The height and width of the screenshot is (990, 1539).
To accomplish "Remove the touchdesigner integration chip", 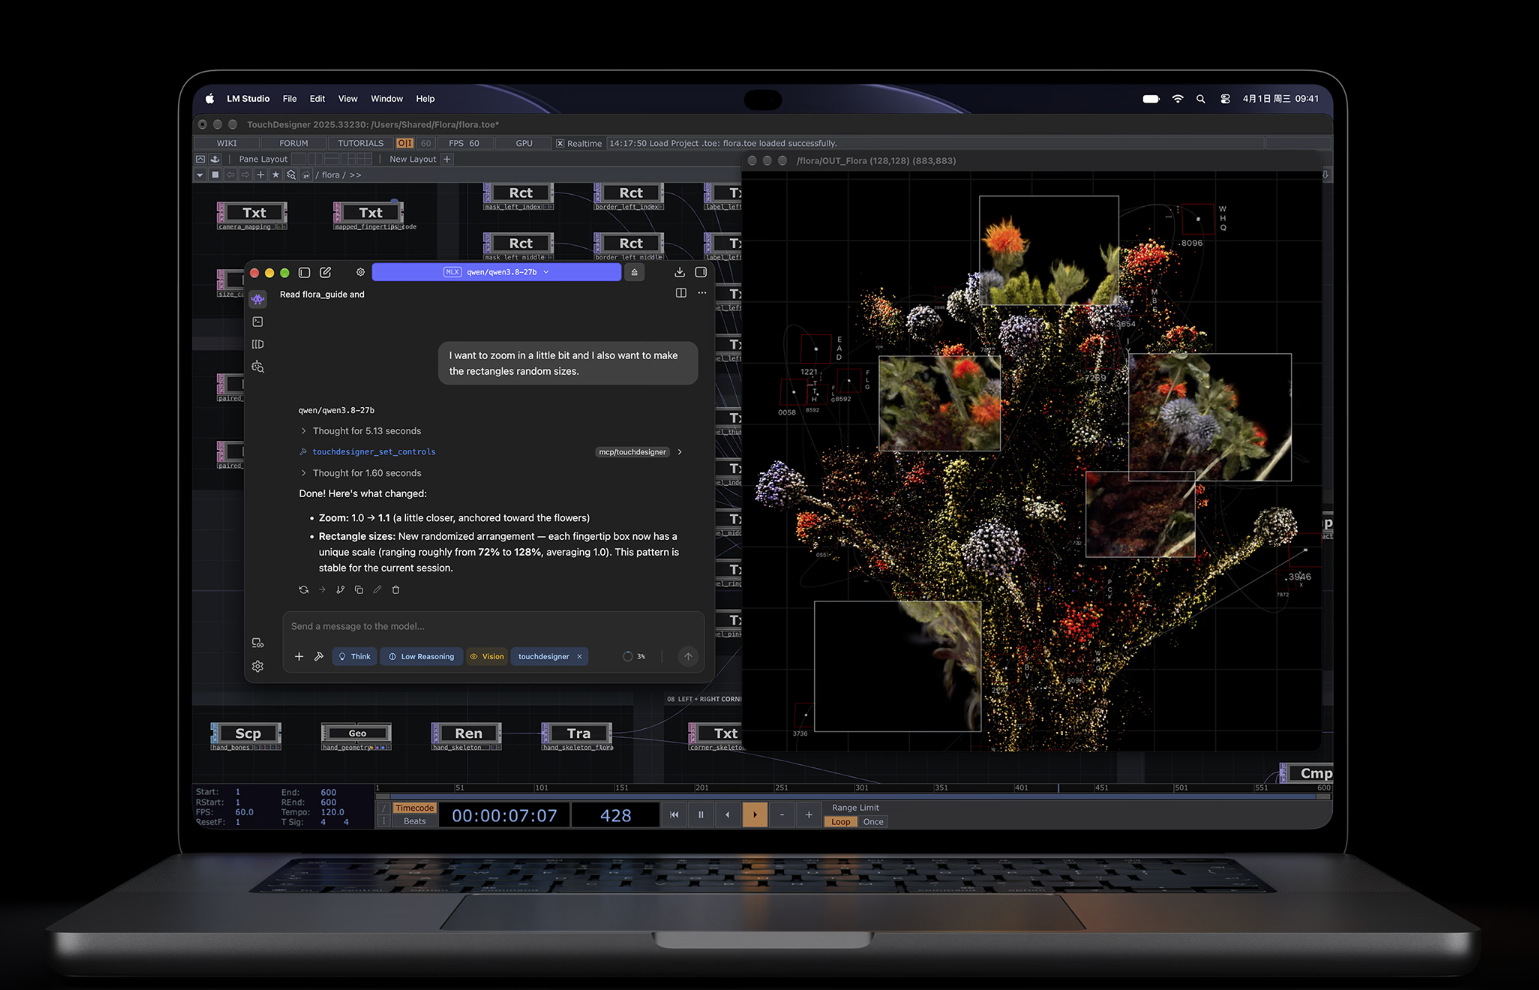I will click(x=580, y=657).
